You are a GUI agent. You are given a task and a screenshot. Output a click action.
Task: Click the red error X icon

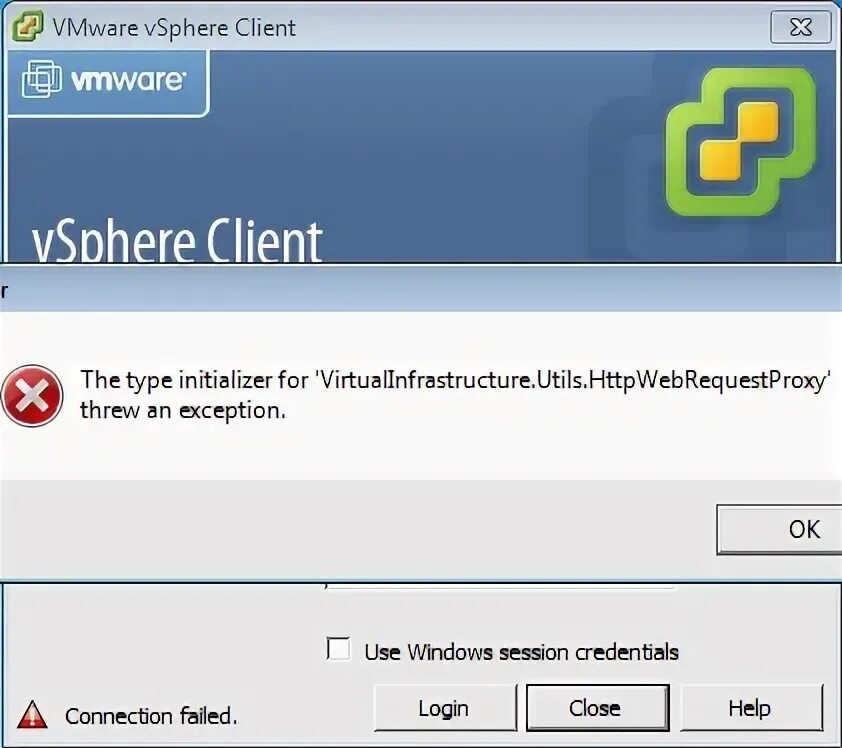tap(32, 396)
